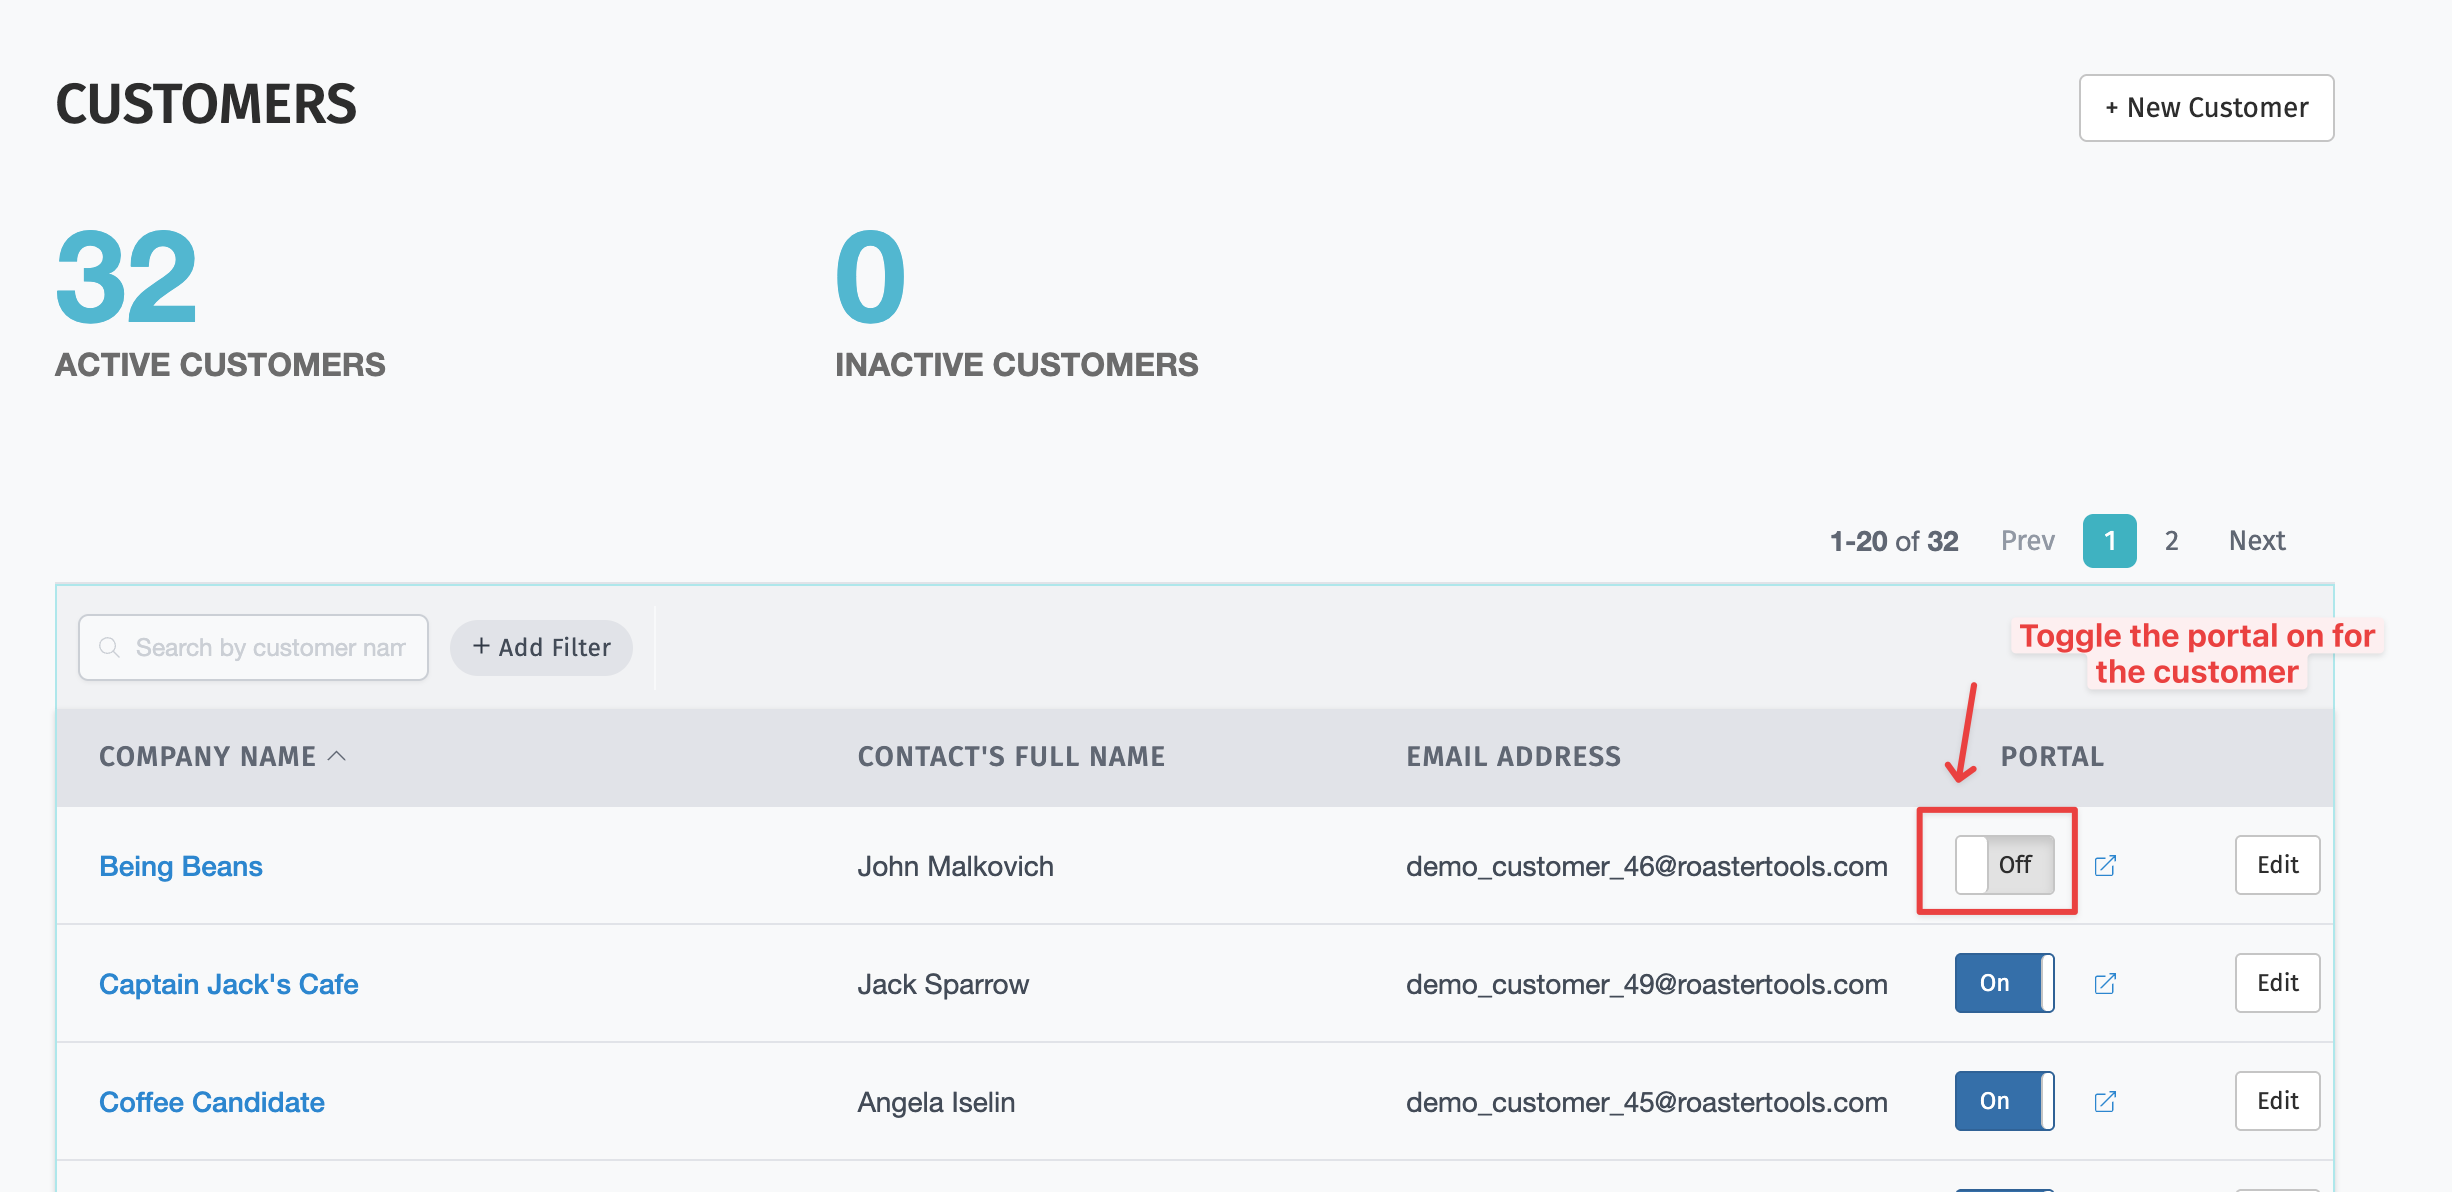Select page 1 in pagination
This screenshot has width=2452, height=1192.
pyautogui.click(x=2109, y=541)
